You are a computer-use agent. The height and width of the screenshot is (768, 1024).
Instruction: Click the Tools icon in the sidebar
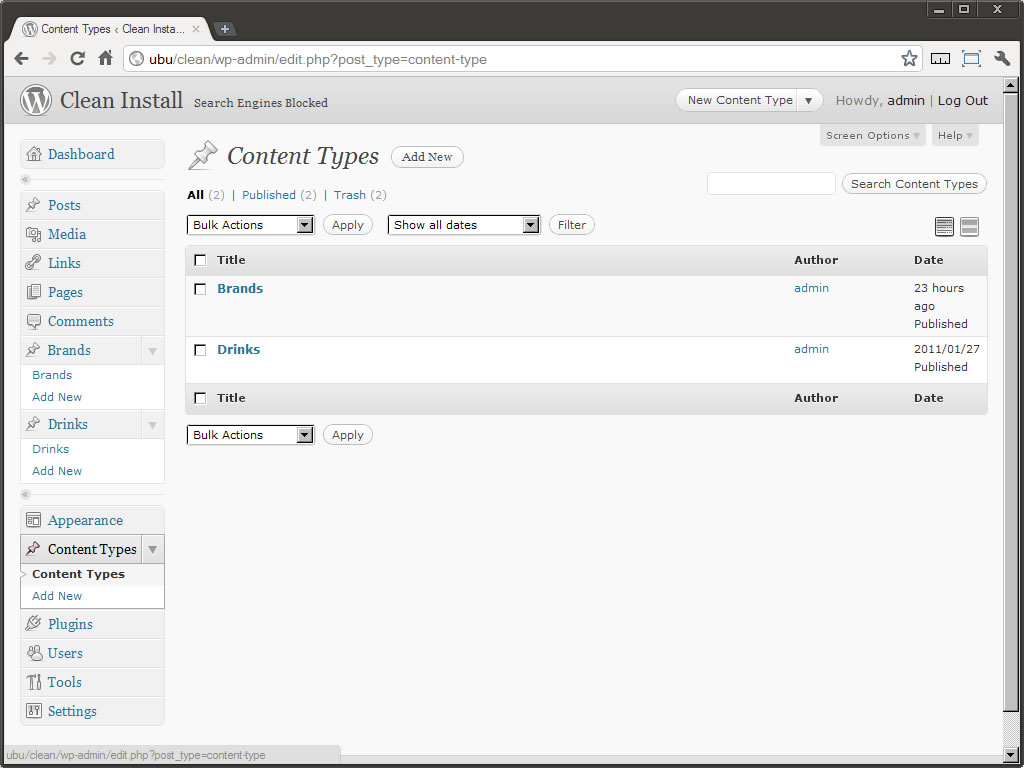tap(33, 682)
